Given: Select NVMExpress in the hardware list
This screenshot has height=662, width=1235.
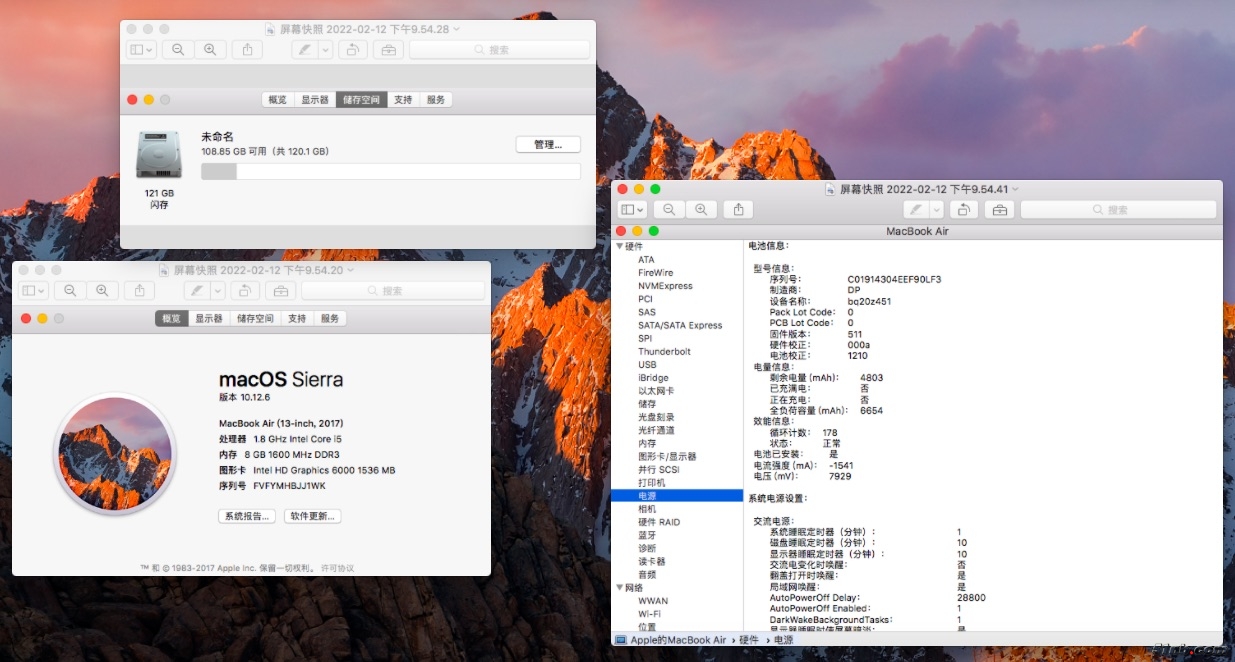Looking at the screenshot, I should (665, 286).
